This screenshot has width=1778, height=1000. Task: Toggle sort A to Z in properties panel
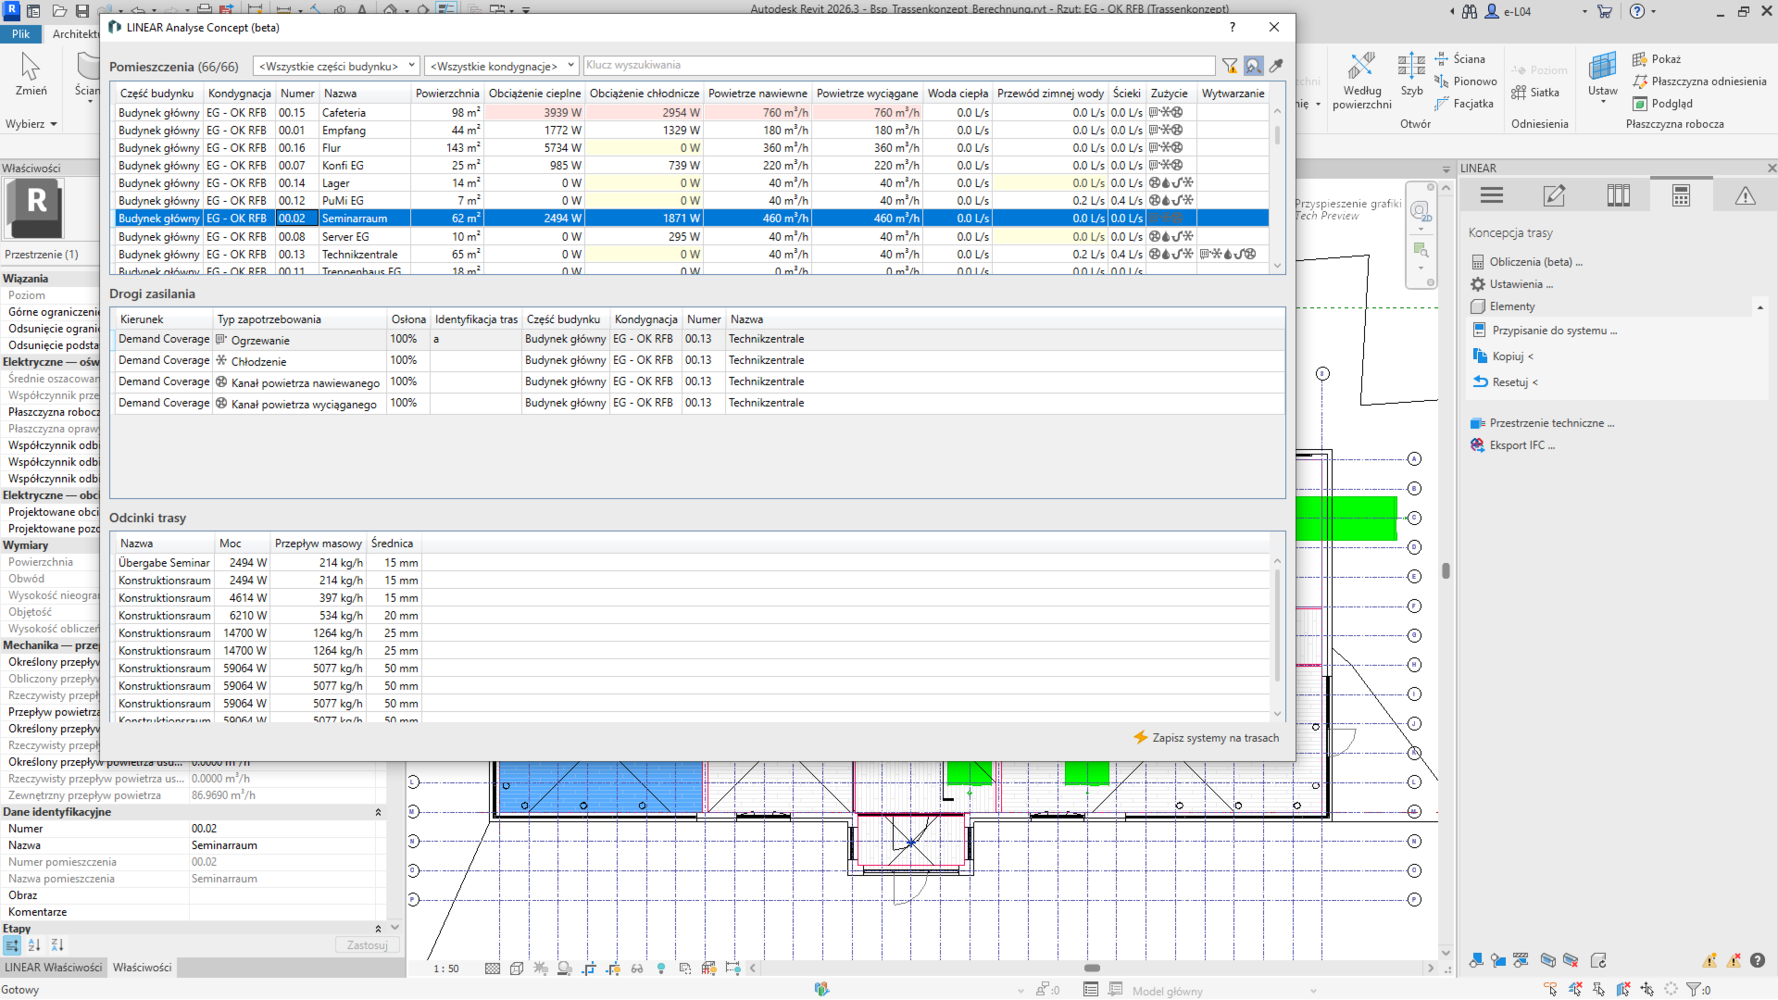click(34, 945)
